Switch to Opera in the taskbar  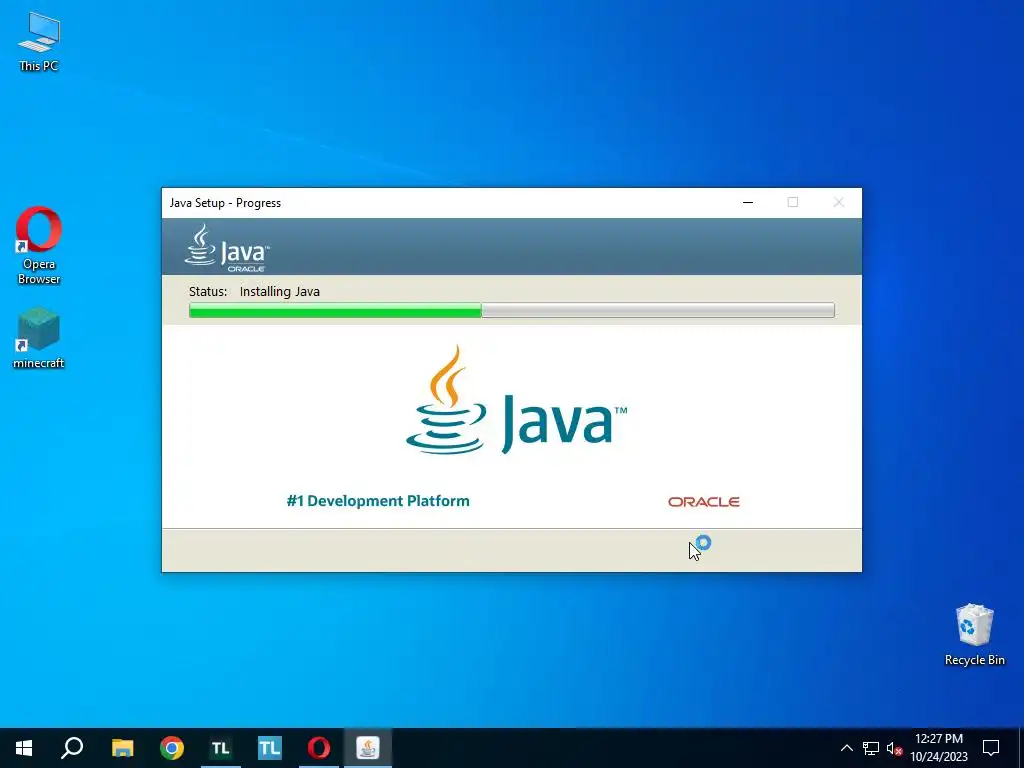coord(319,748)
